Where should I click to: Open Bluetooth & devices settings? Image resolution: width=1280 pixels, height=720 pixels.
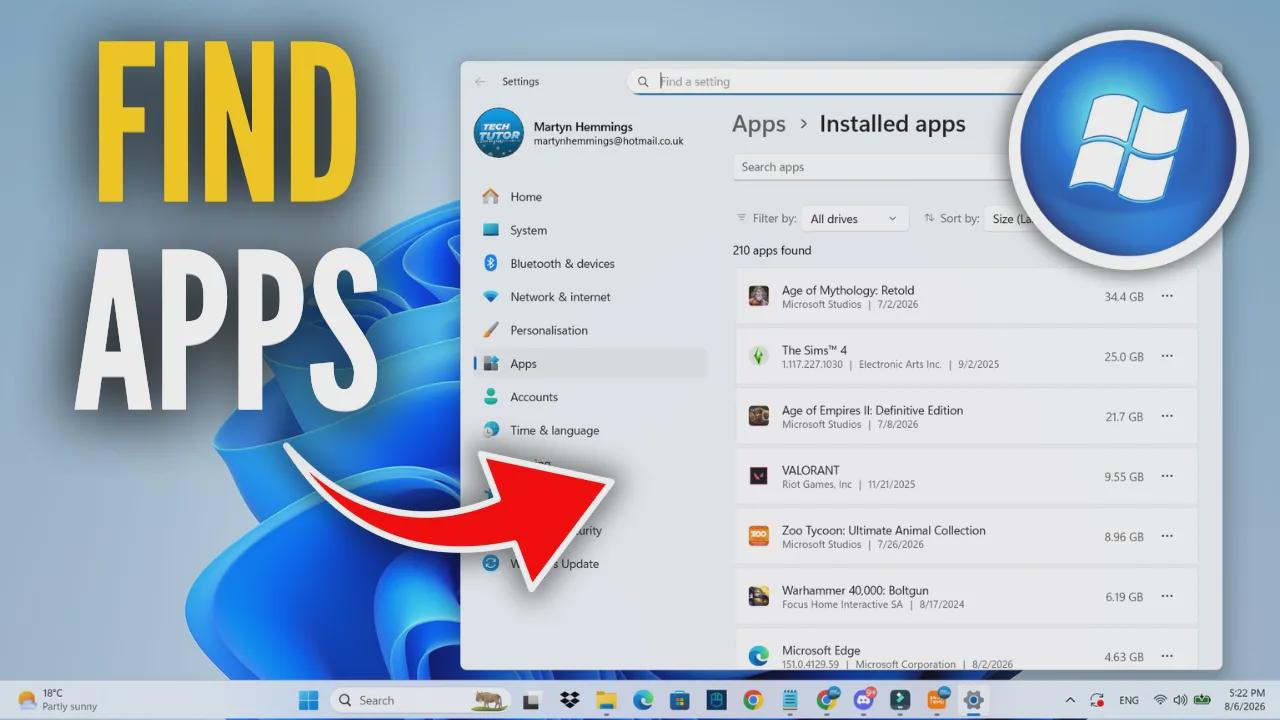point(590,264)
